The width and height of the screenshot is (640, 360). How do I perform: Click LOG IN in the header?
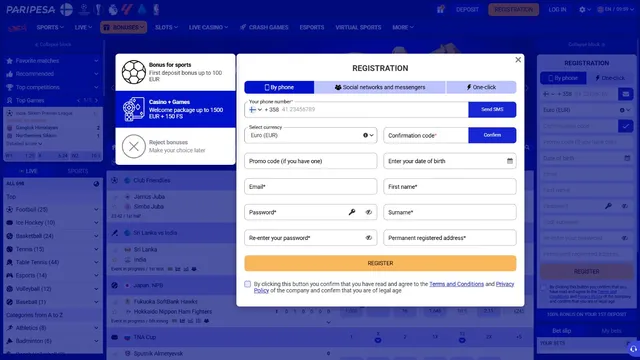pyautogui.click(x=557, y=9)
